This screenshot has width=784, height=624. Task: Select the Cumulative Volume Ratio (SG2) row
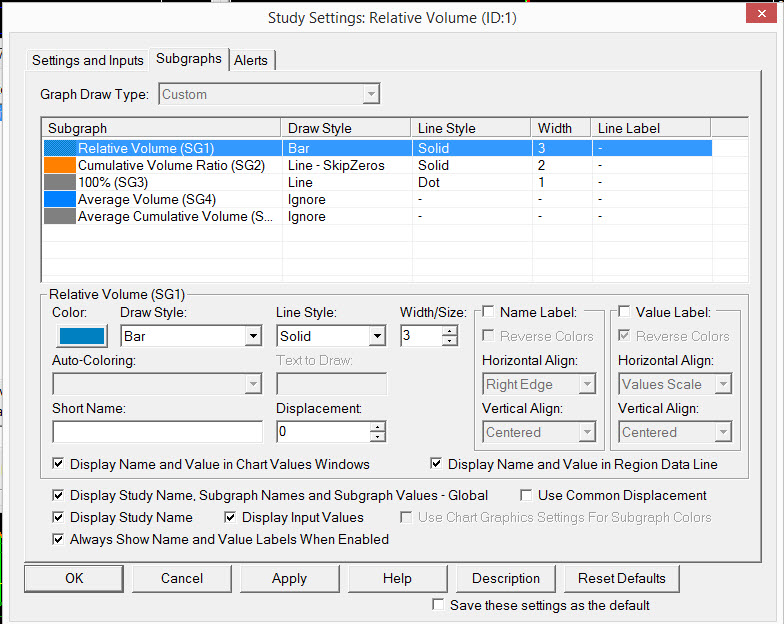pos(171,165)
